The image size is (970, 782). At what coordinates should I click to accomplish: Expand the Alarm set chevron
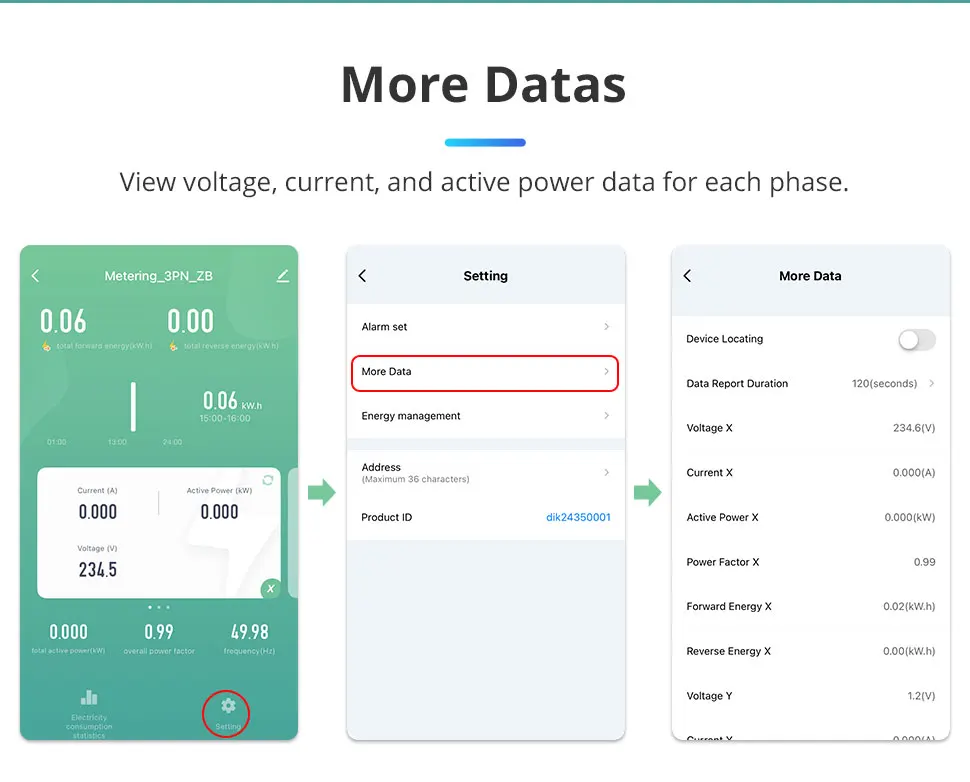(606, 327)
